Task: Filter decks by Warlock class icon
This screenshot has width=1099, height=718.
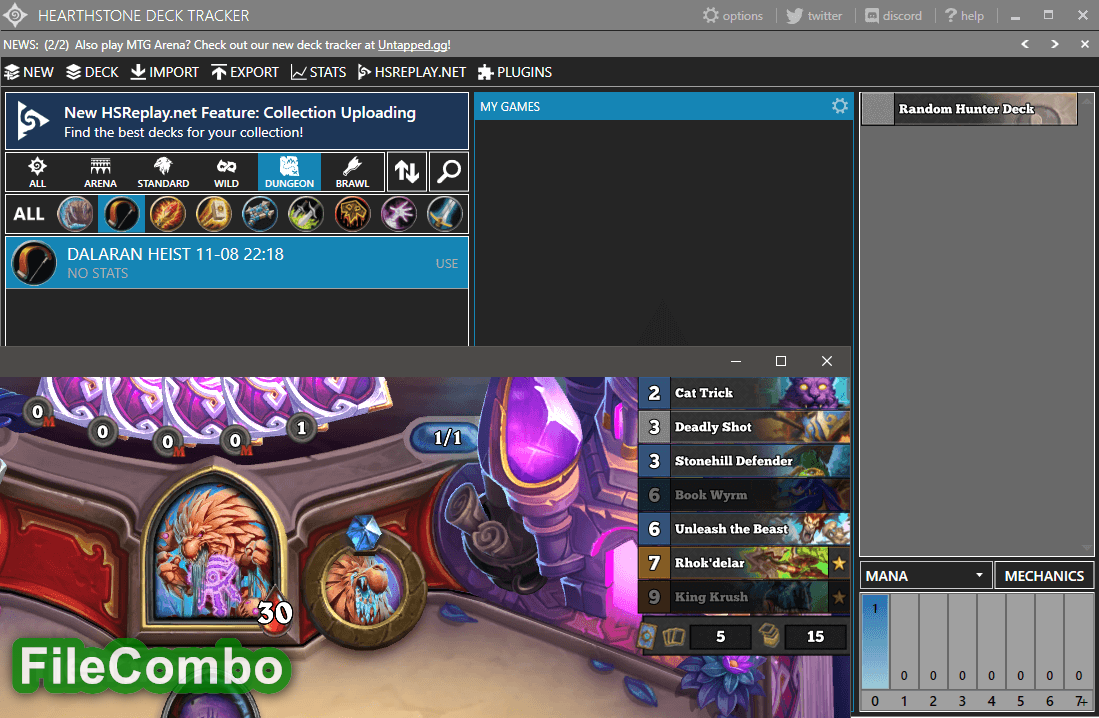Action: [399, 214]
